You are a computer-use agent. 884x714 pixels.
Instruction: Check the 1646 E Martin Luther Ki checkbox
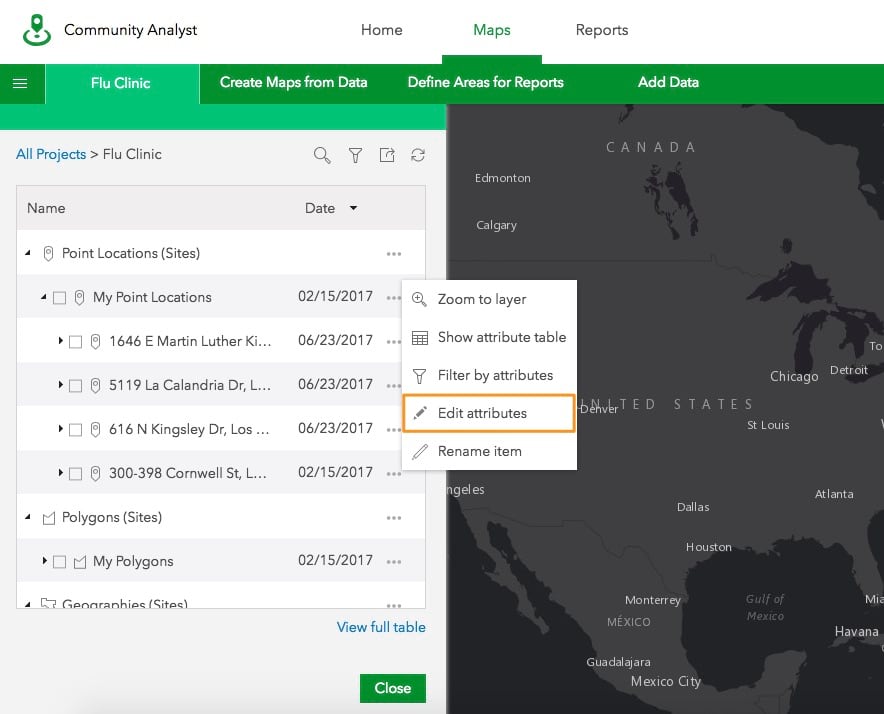[x=75, y=342]
